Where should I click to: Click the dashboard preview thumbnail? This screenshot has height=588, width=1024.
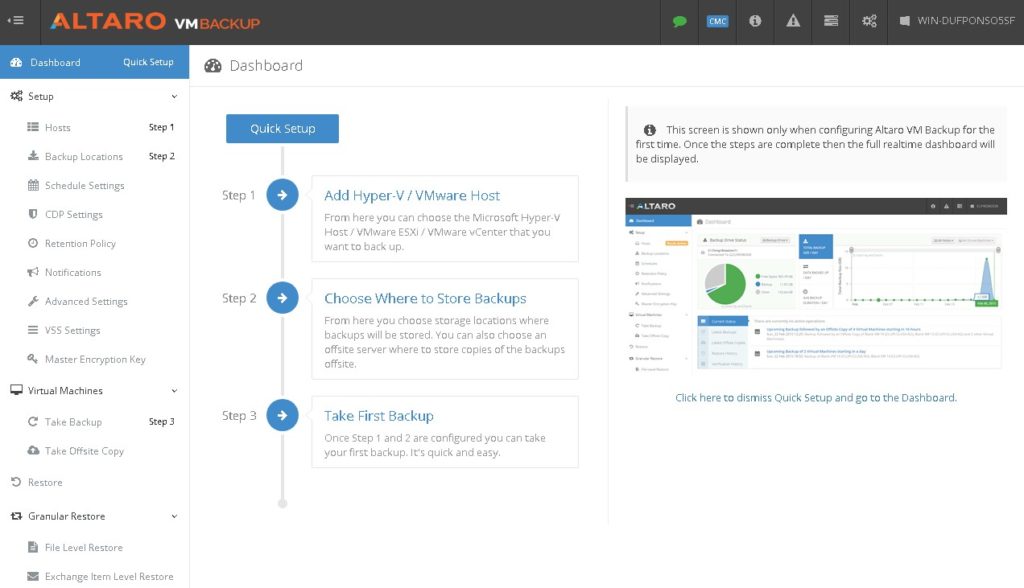(x=816, y=286)
